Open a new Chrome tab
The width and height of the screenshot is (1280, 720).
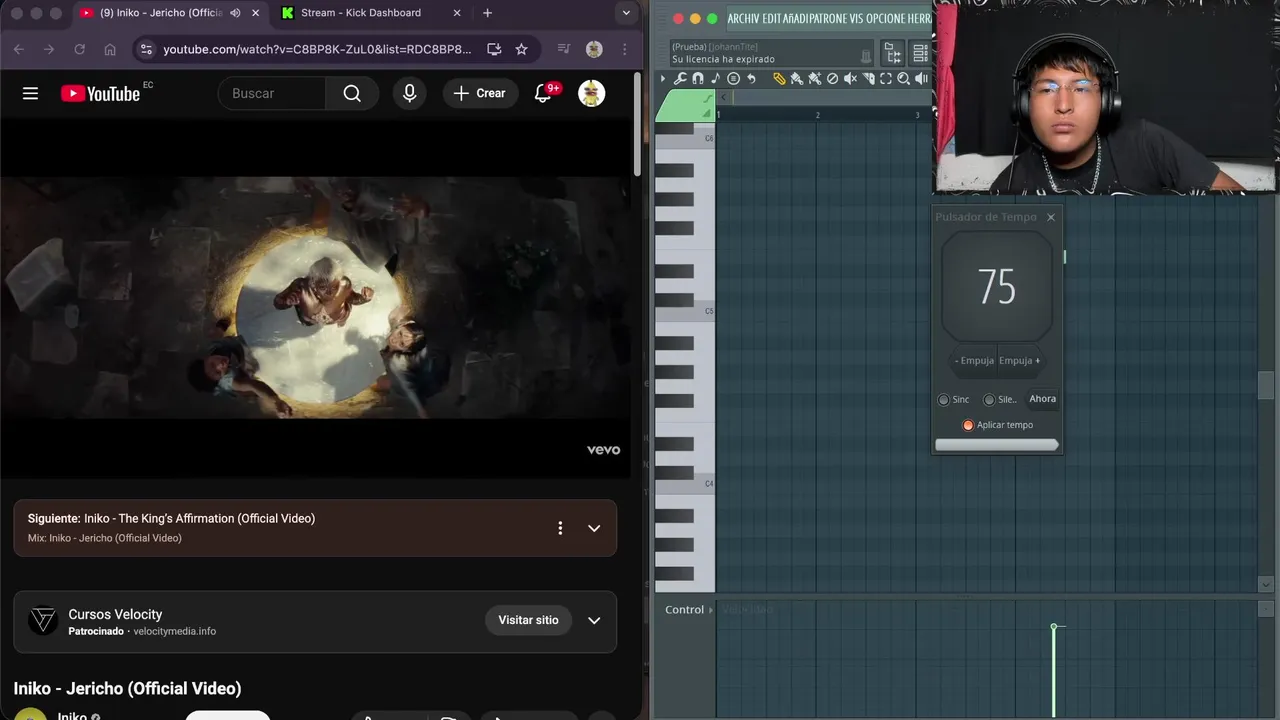487,13
